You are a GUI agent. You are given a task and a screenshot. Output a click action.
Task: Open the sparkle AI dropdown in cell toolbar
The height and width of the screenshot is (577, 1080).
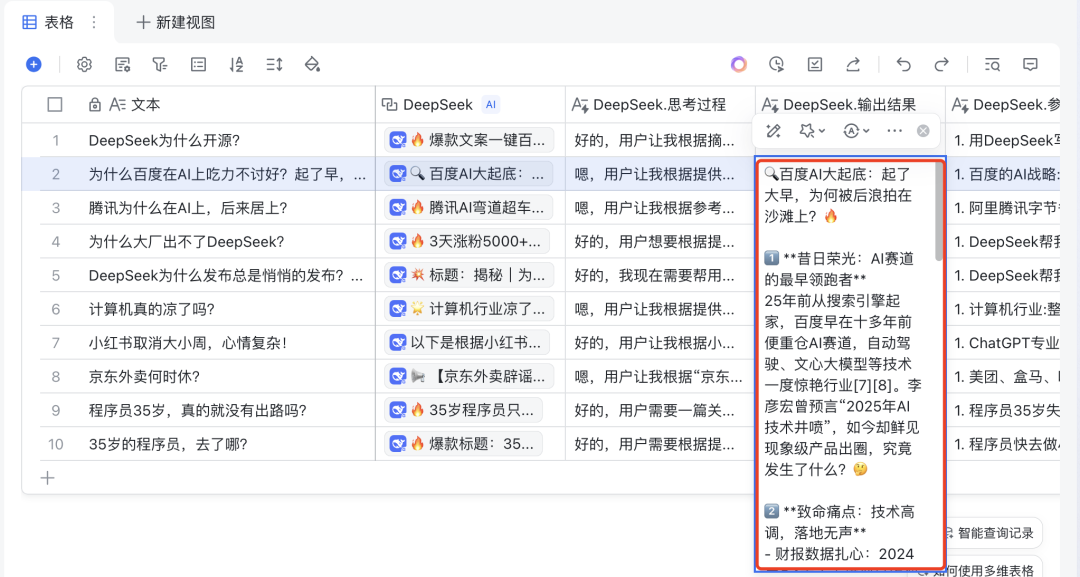pos(811,131)
